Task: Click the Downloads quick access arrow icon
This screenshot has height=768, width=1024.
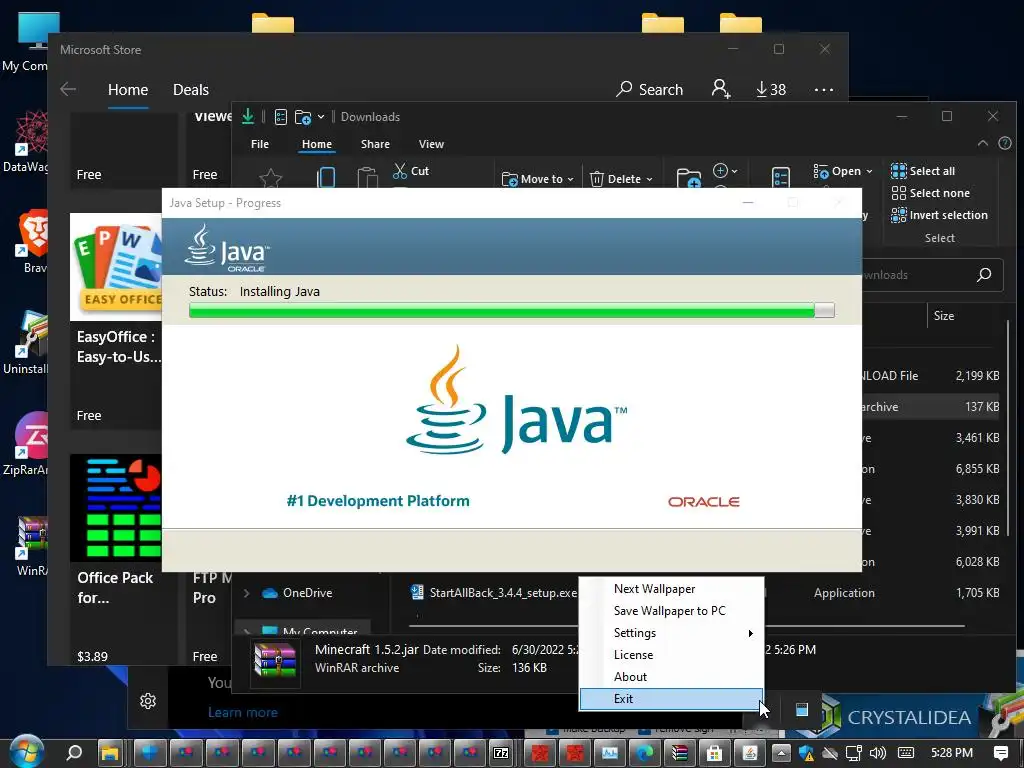Action: coord(248,116)
